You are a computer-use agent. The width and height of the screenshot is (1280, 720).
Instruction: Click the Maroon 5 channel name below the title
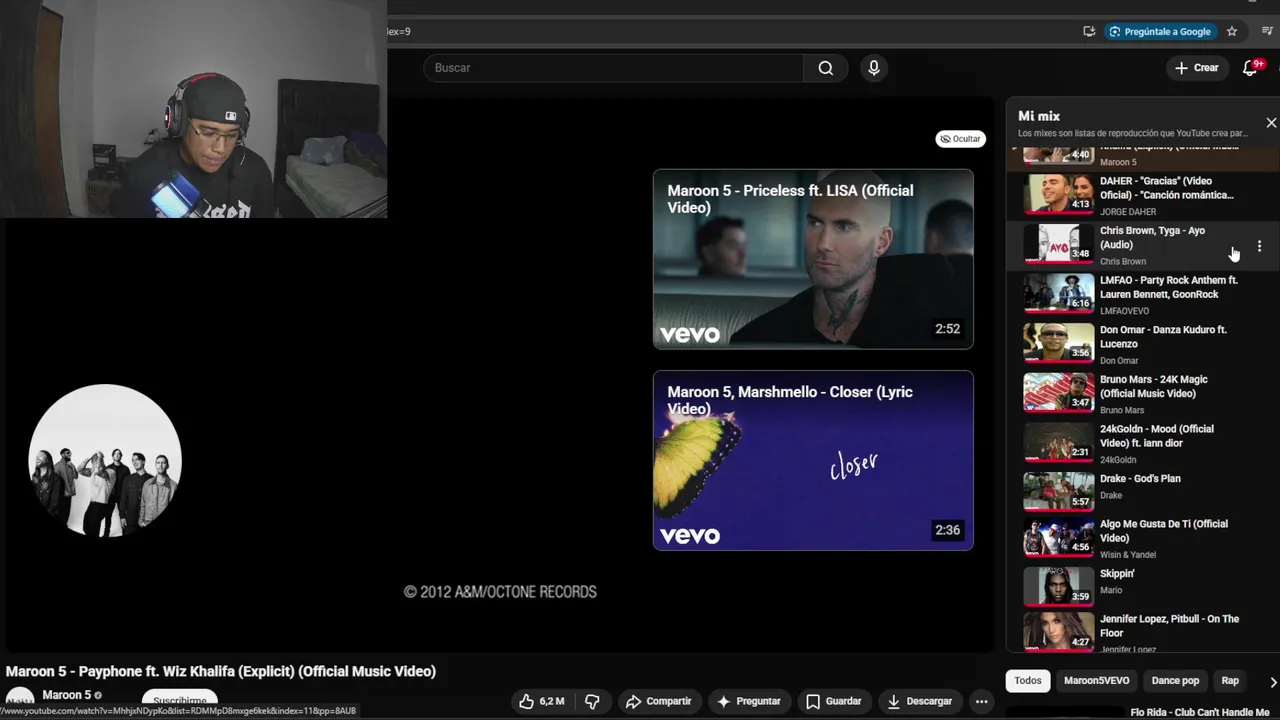click(x=66, y=695)
